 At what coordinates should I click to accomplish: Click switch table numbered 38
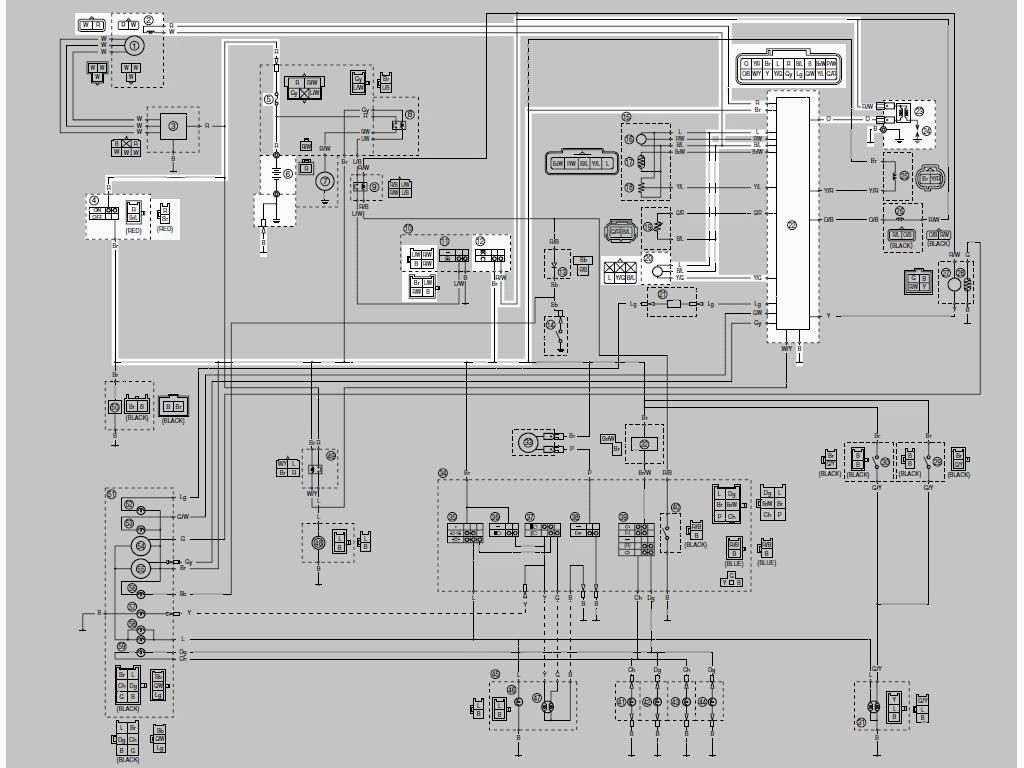pyautogui.click(x=584, y=530)
